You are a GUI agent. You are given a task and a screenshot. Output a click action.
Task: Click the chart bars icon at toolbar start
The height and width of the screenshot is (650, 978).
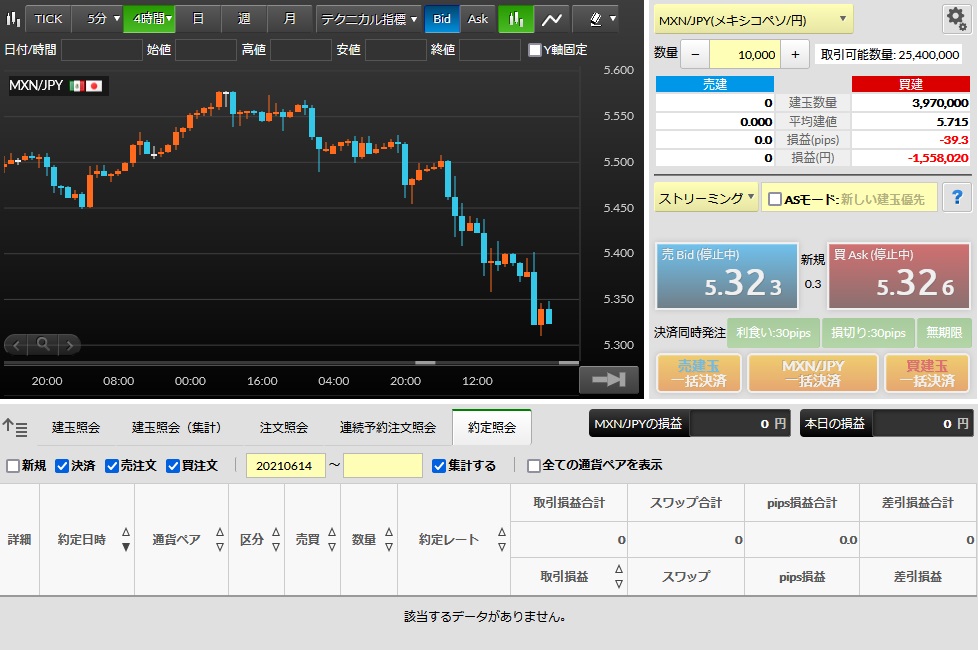point(12,19)
